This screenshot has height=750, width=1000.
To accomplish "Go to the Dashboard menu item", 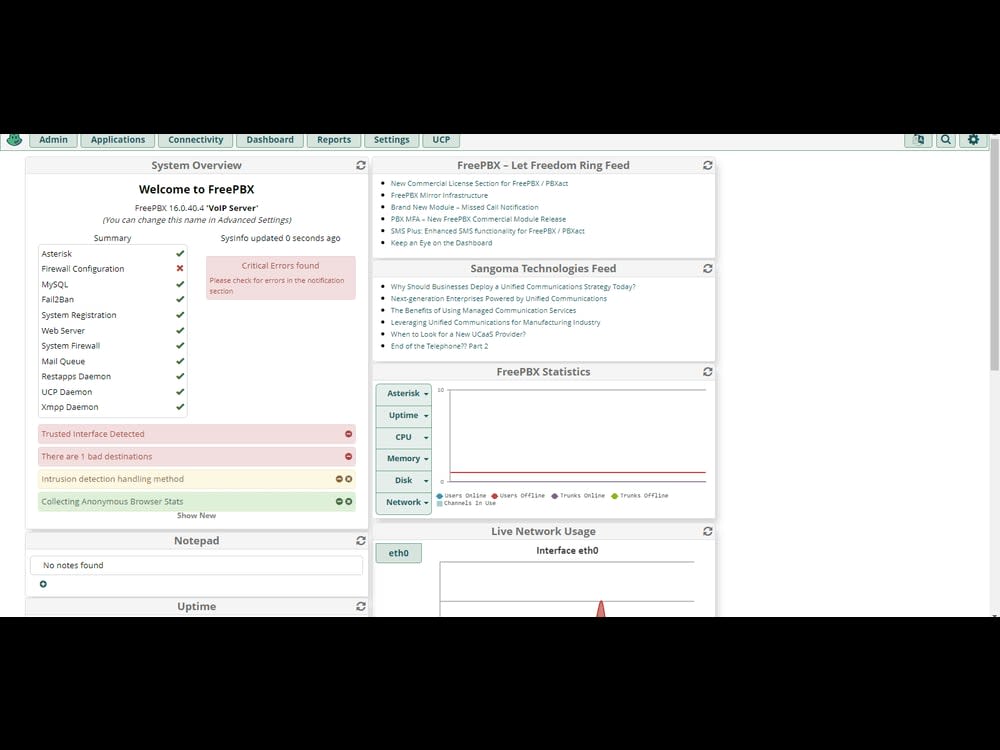I will click(270, 140).
